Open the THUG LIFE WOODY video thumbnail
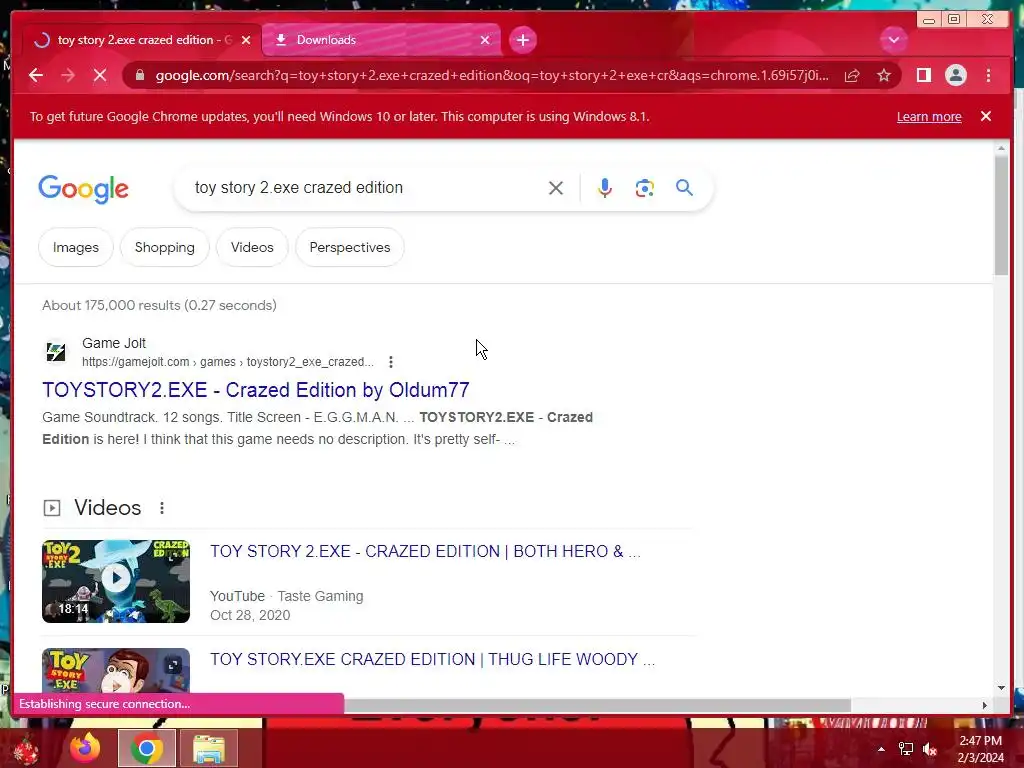The height and width of the screenshot is (768, 1024). (116, 670)
